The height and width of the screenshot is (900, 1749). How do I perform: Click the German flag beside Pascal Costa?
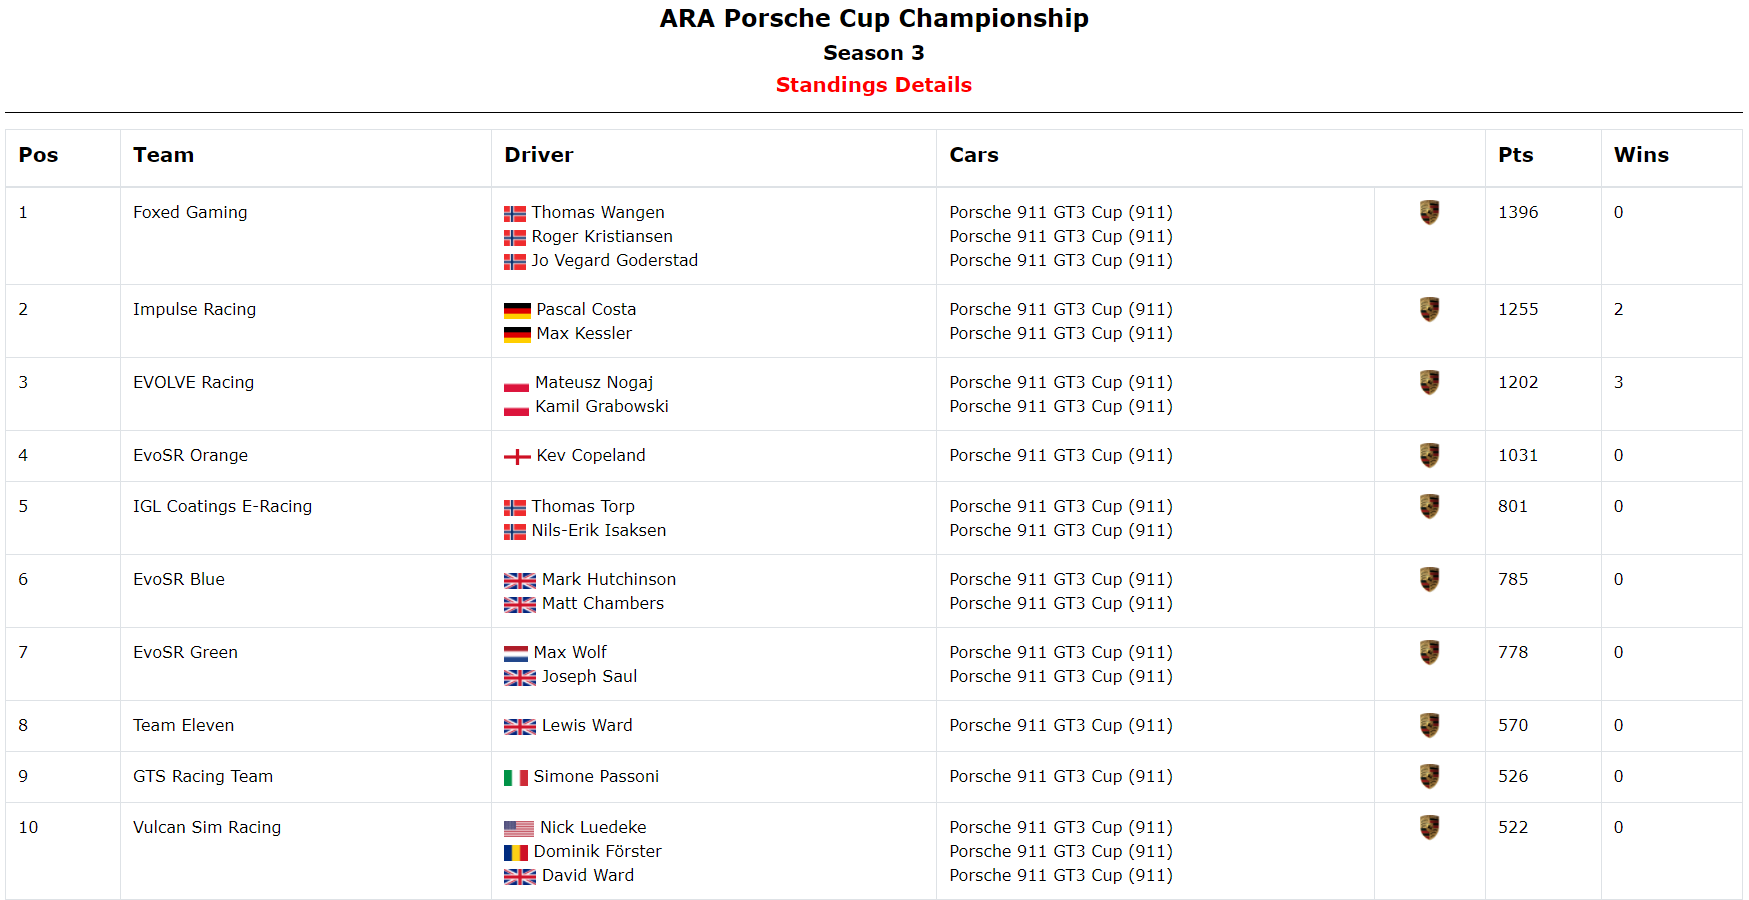pyautogui.click(x=517, y=311)
